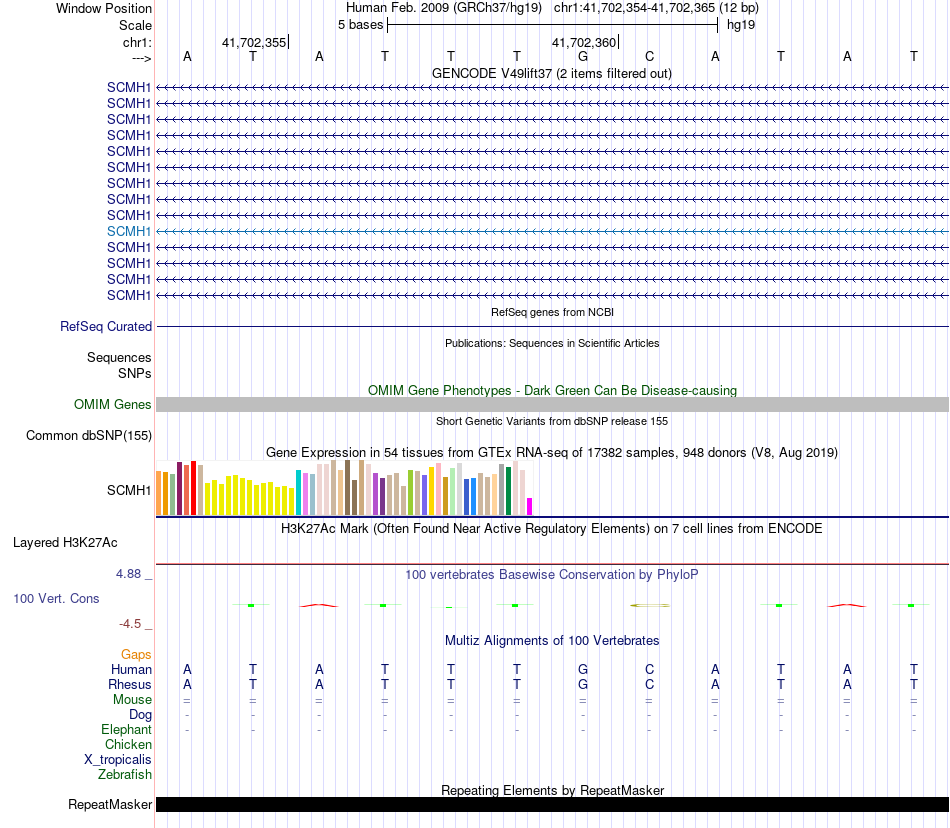The width and height of the screenshot is (950, 828).
Task: Click the chr1: ruler label
Action: (x=137, y=42)
